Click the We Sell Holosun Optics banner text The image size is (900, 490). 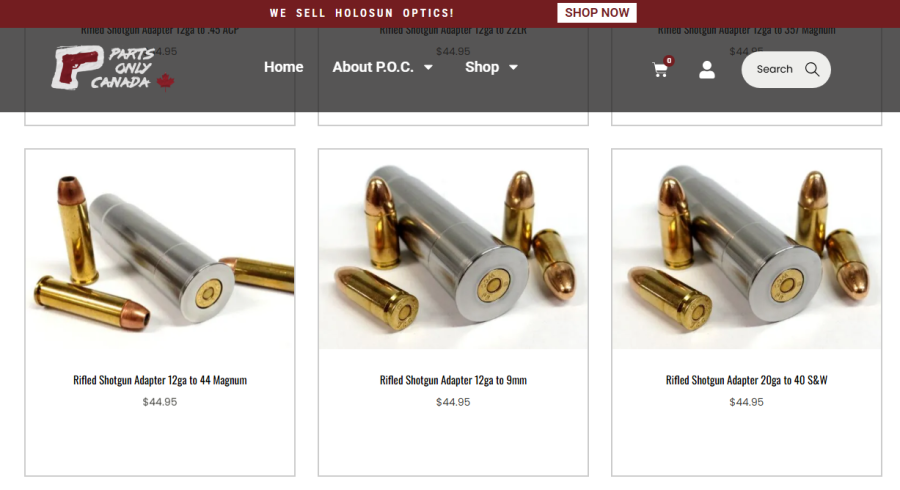362,13
